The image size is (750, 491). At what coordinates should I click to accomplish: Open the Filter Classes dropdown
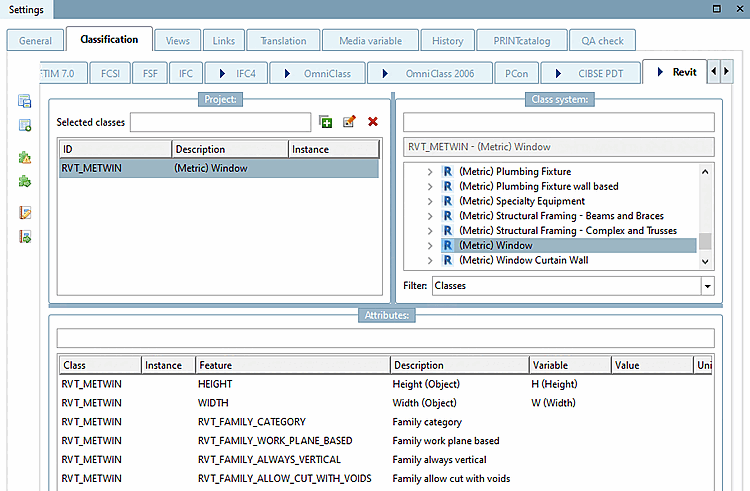point(707,286)
